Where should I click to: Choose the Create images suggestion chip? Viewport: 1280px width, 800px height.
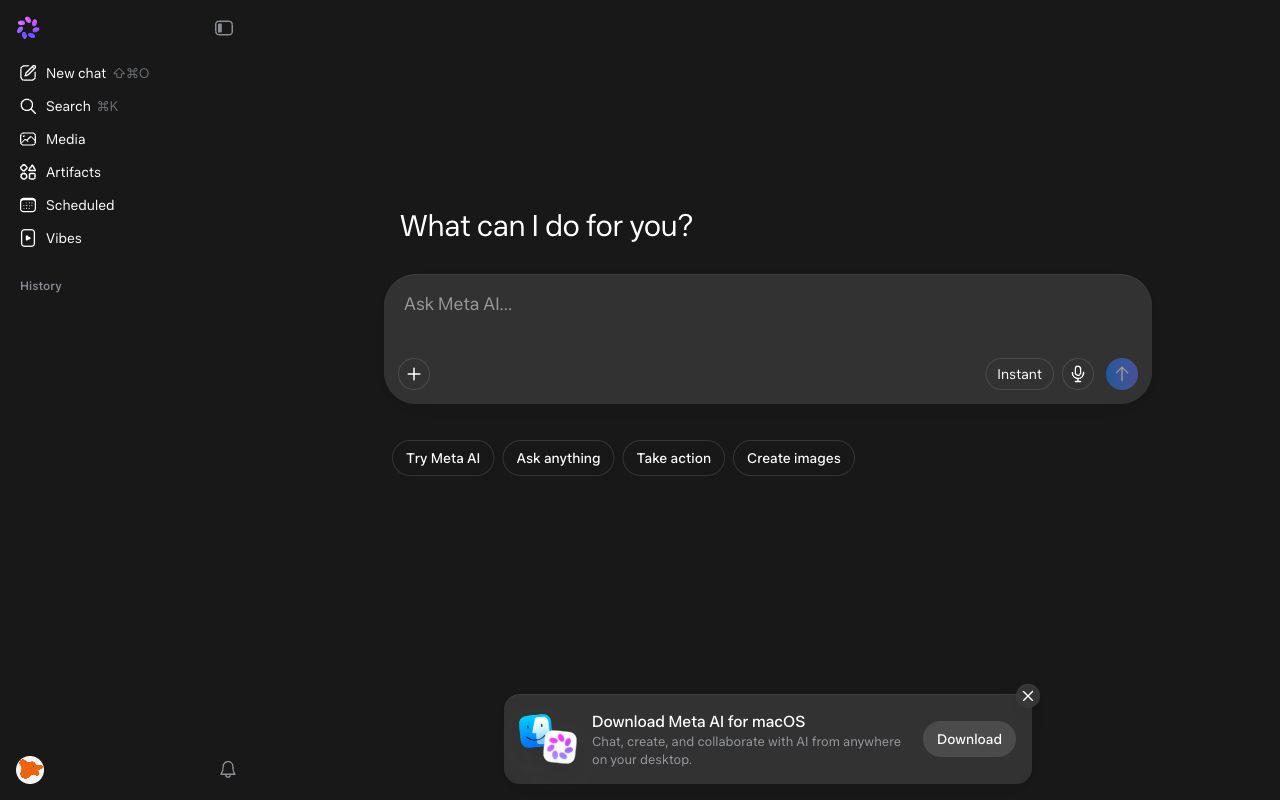click(x=794, y=458)
